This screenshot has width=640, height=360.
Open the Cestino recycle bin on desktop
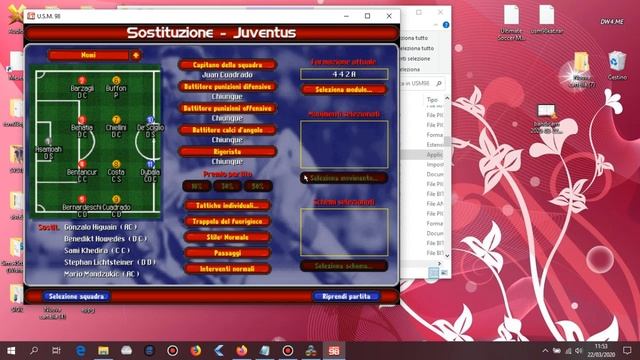pos(617,66)
